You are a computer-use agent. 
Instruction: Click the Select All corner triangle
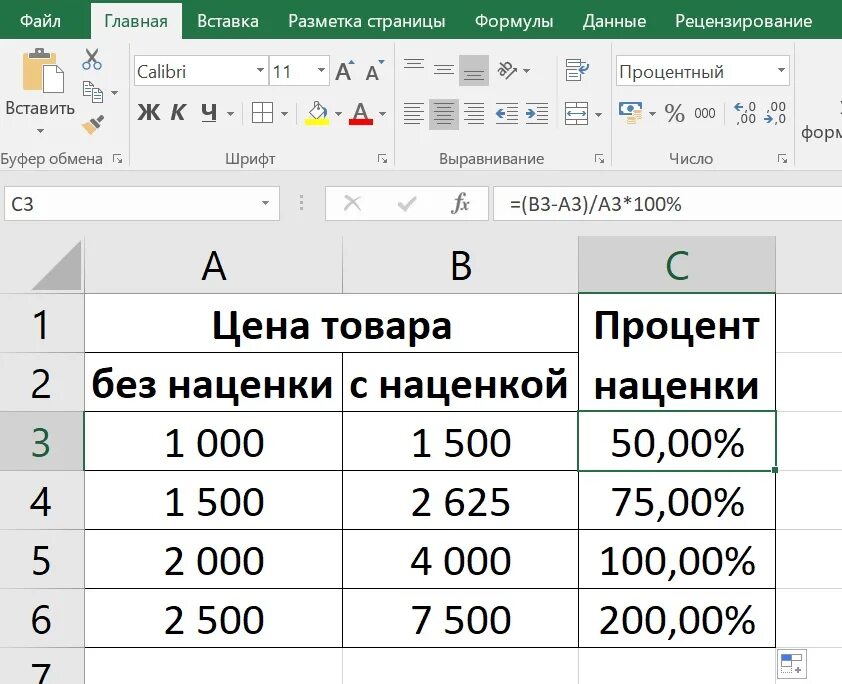(56, 265)
